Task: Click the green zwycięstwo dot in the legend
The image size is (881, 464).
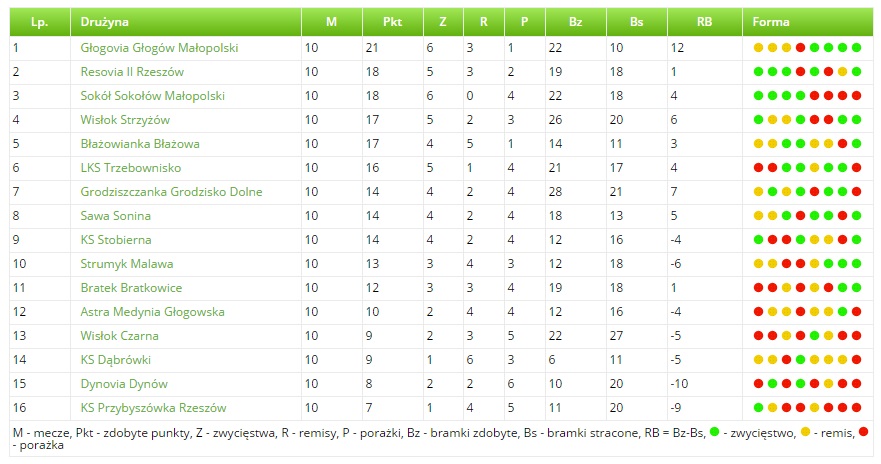Action: (715, 432)
